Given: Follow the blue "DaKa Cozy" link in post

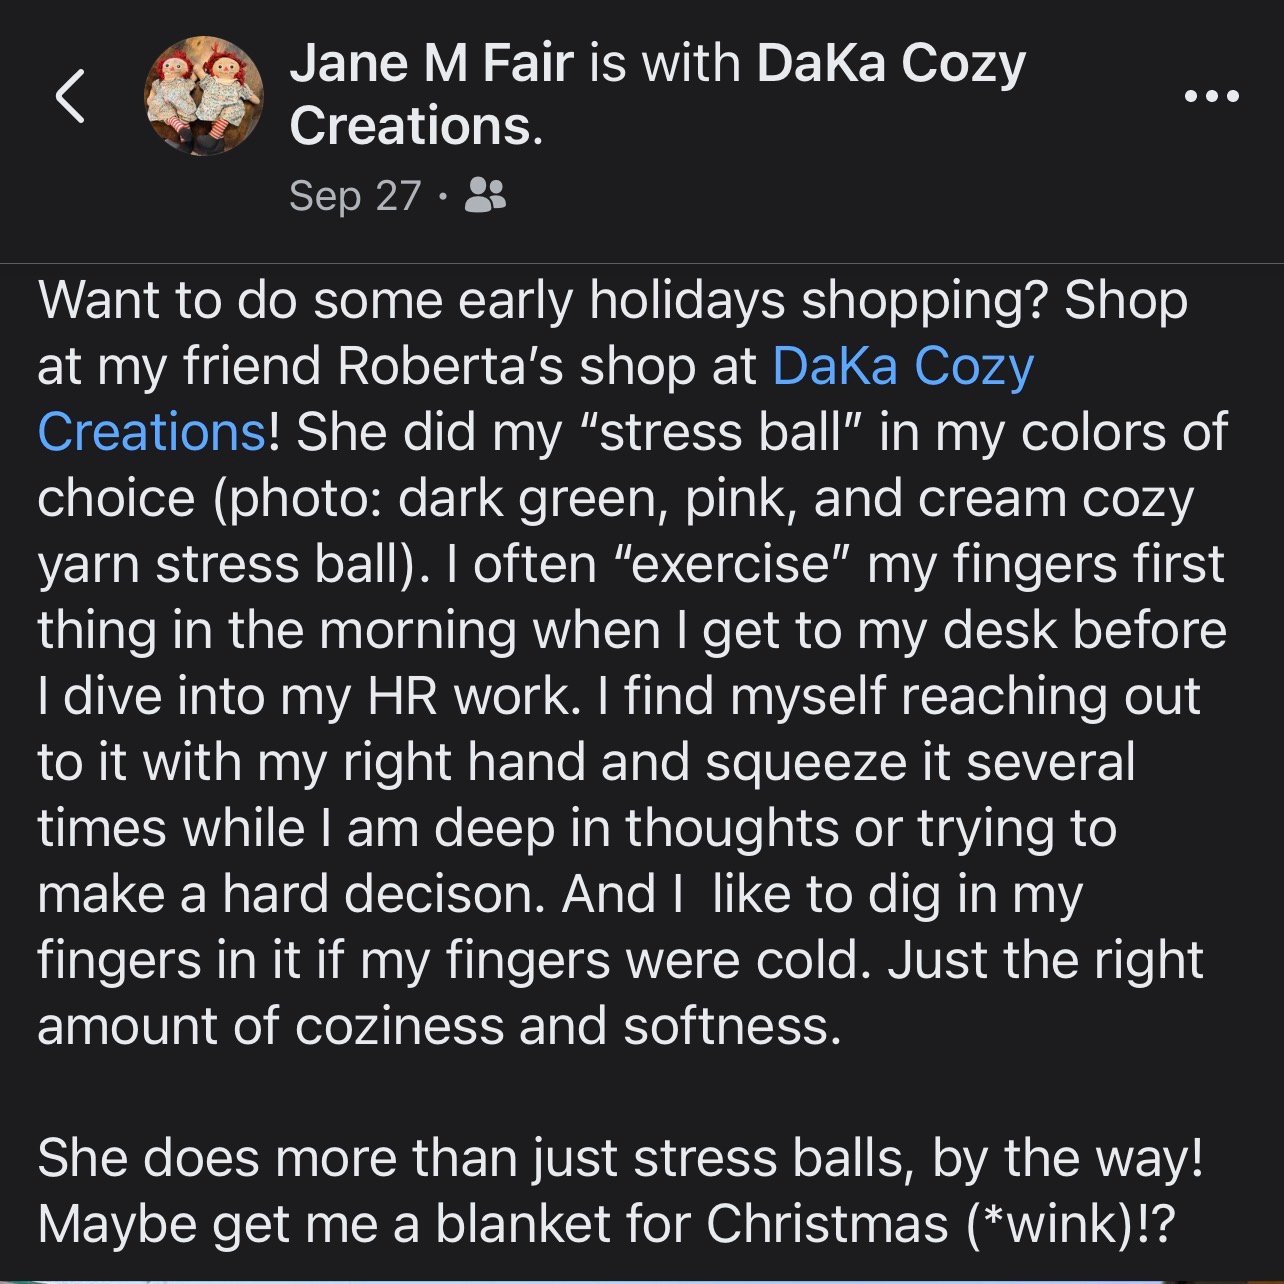Looking at the screenshot, I should 903,366.
